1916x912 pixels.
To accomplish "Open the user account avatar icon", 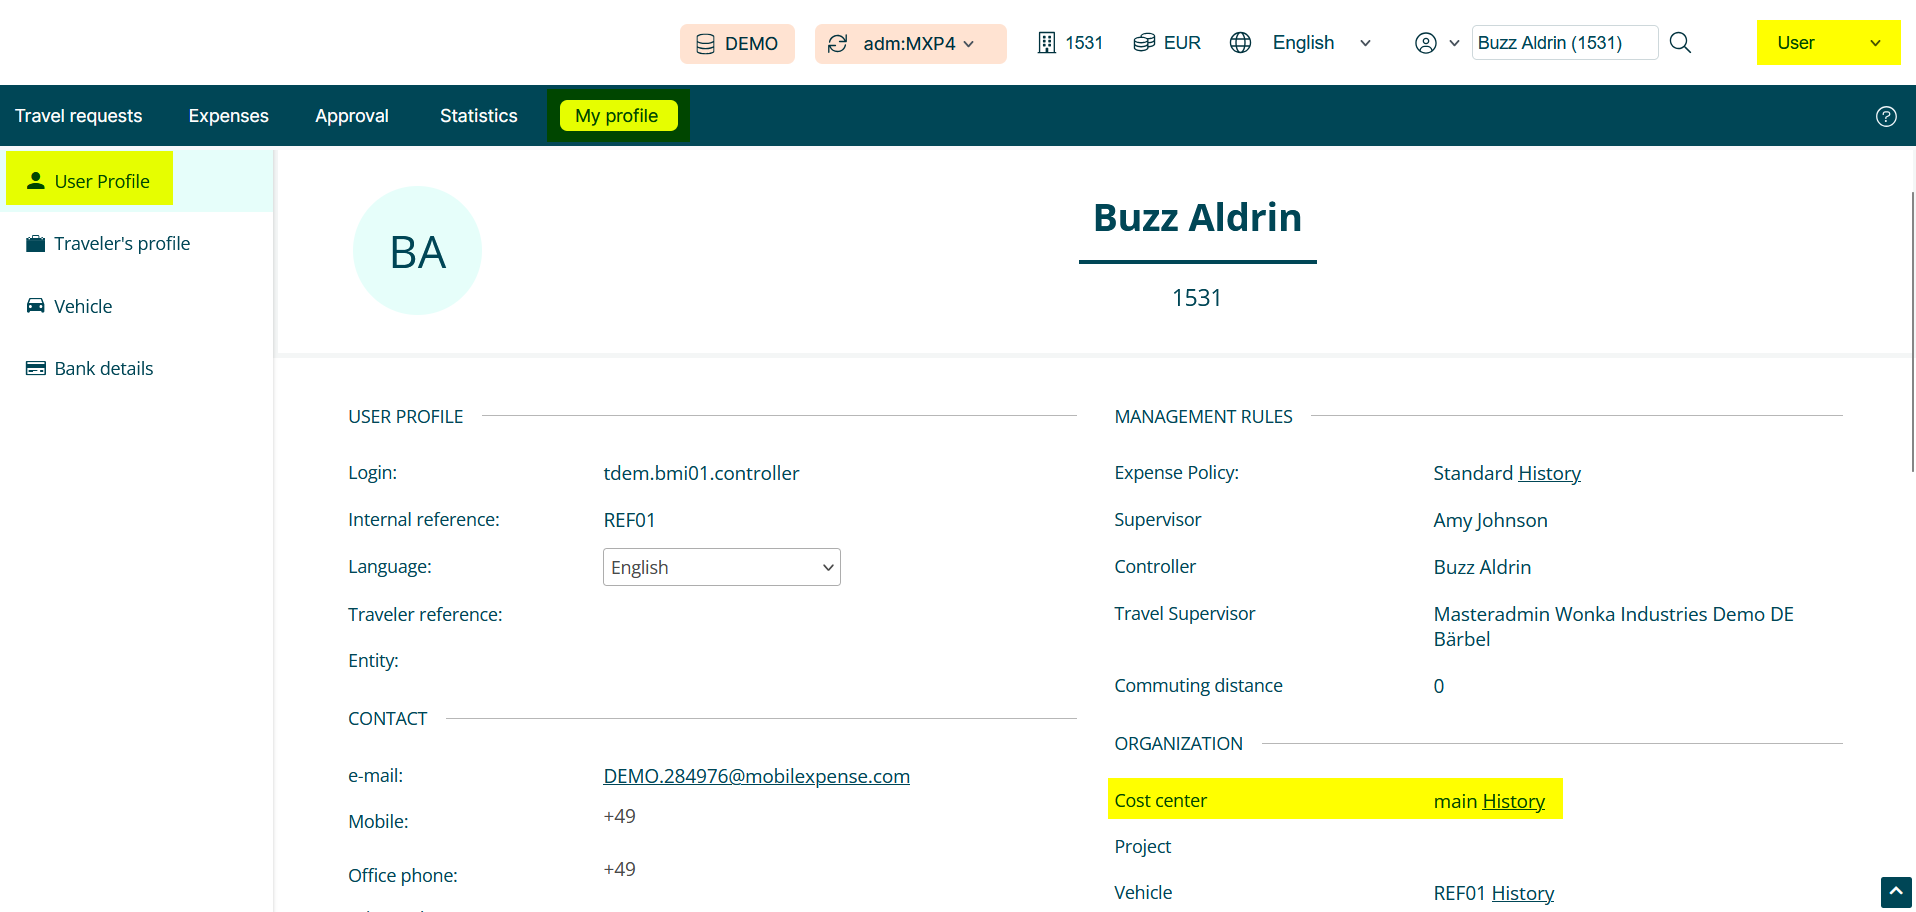I will pos(1426,43).
